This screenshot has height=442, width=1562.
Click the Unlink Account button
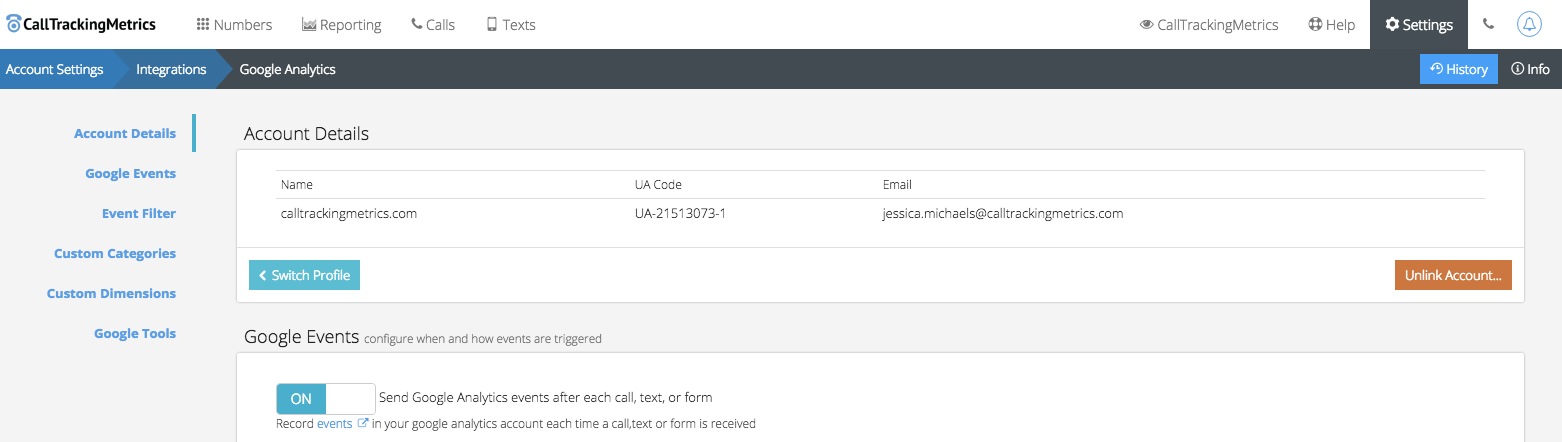click(x=1452, y=275)
